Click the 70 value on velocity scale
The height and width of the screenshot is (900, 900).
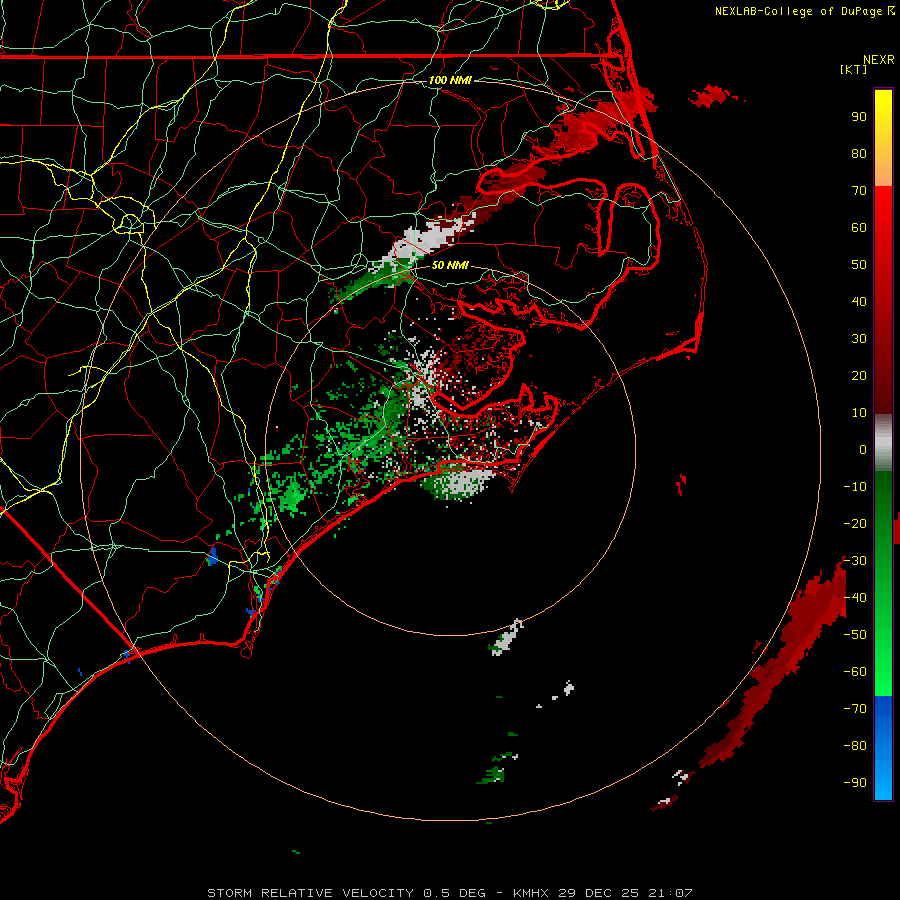(x=859, y=191)
